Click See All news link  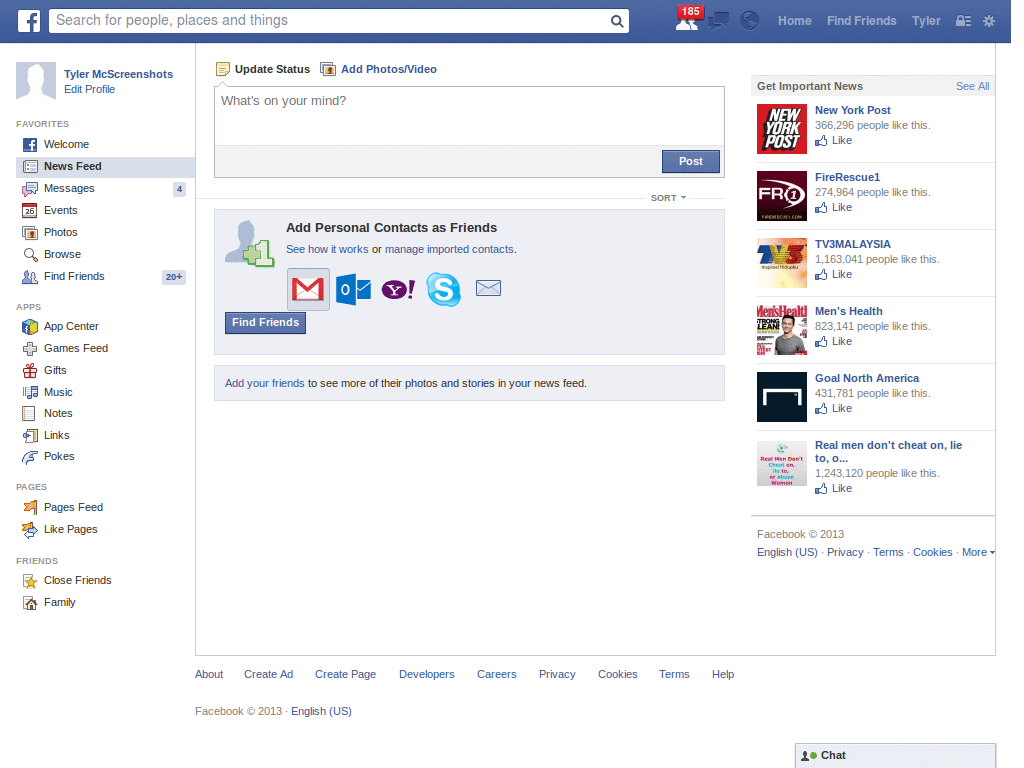coord(972,86)
